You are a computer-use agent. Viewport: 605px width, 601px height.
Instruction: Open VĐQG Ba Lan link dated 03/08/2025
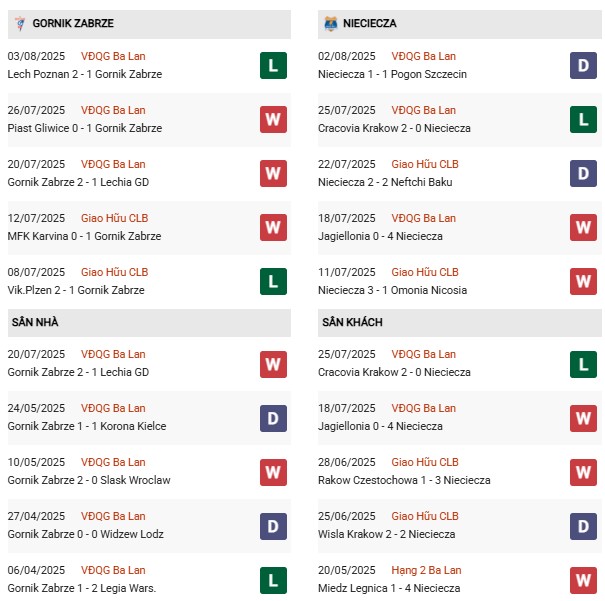tap(113, 56)
